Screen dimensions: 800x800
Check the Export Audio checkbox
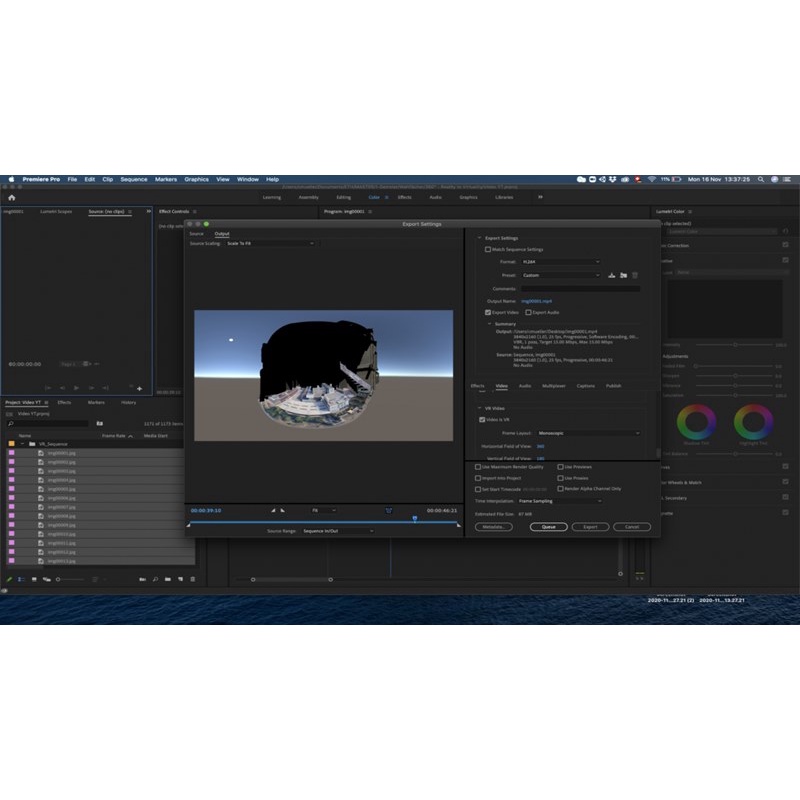click(528, 313)
